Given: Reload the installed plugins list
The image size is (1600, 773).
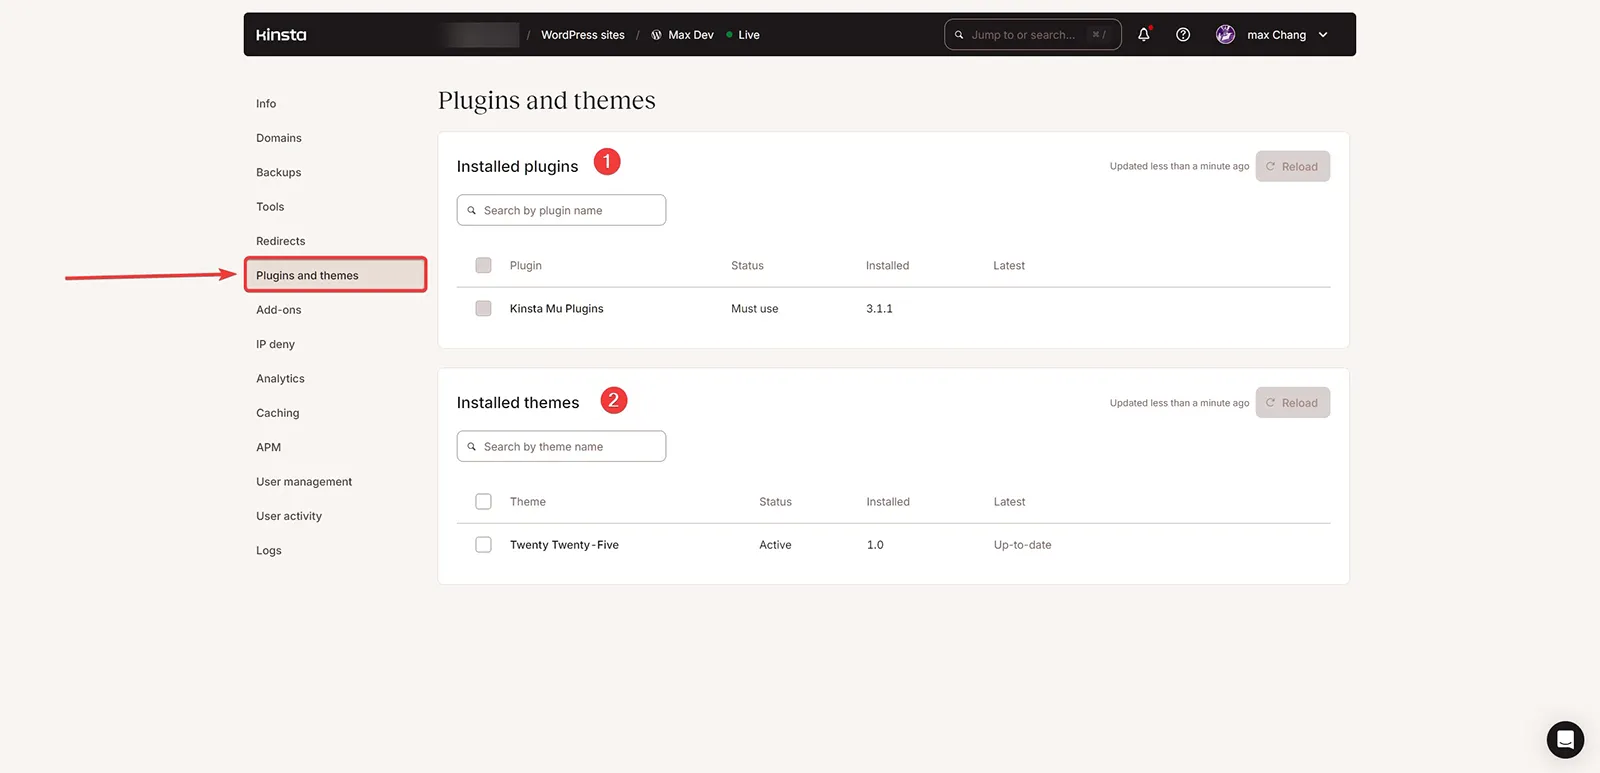Looking at the screenshot, I should click(1293, 166).
